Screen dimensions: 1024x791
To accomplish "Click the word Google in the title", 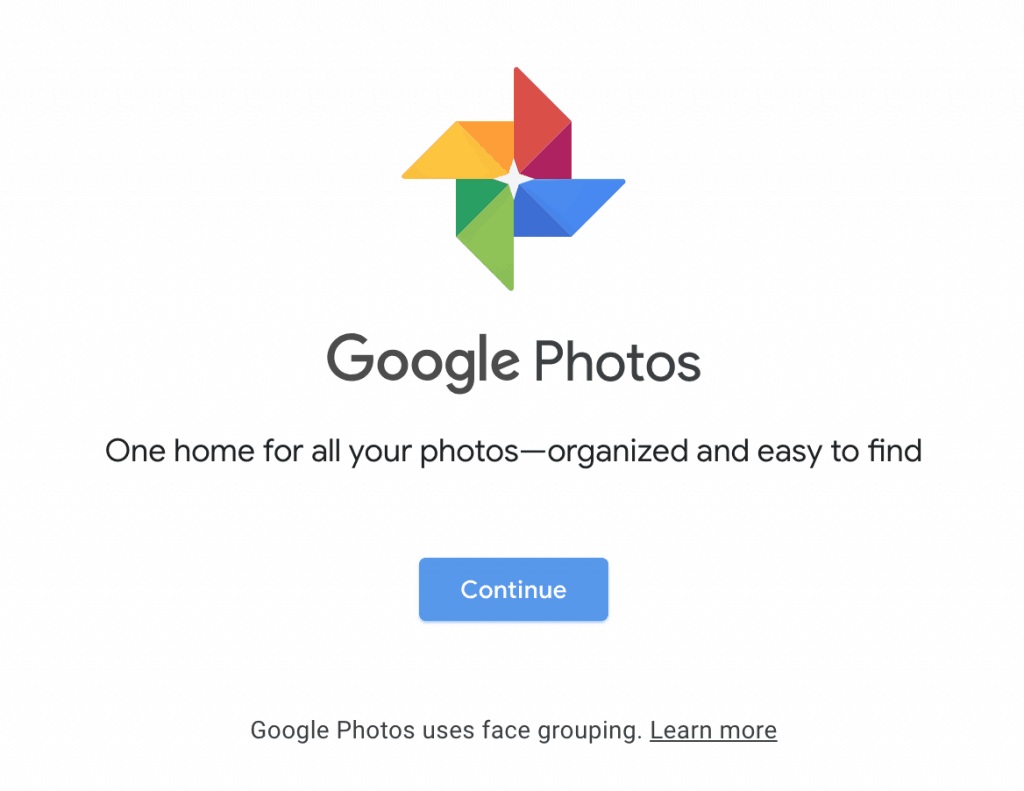I will click(x=423, y=363).
